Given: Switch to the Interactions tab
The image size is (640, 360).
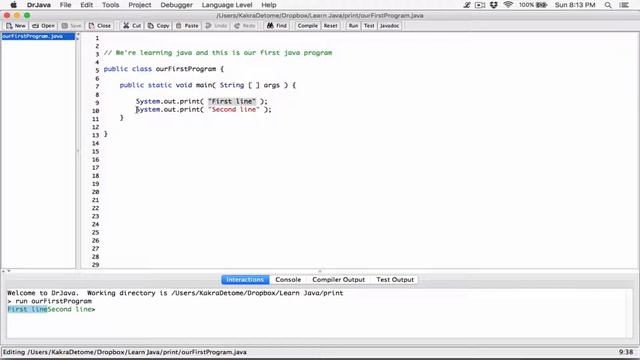Looking at the screenshot, I should (245, 280).
